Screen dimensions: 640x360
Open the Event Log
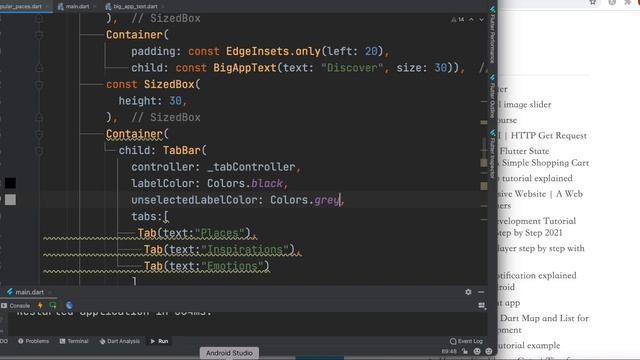466,341
